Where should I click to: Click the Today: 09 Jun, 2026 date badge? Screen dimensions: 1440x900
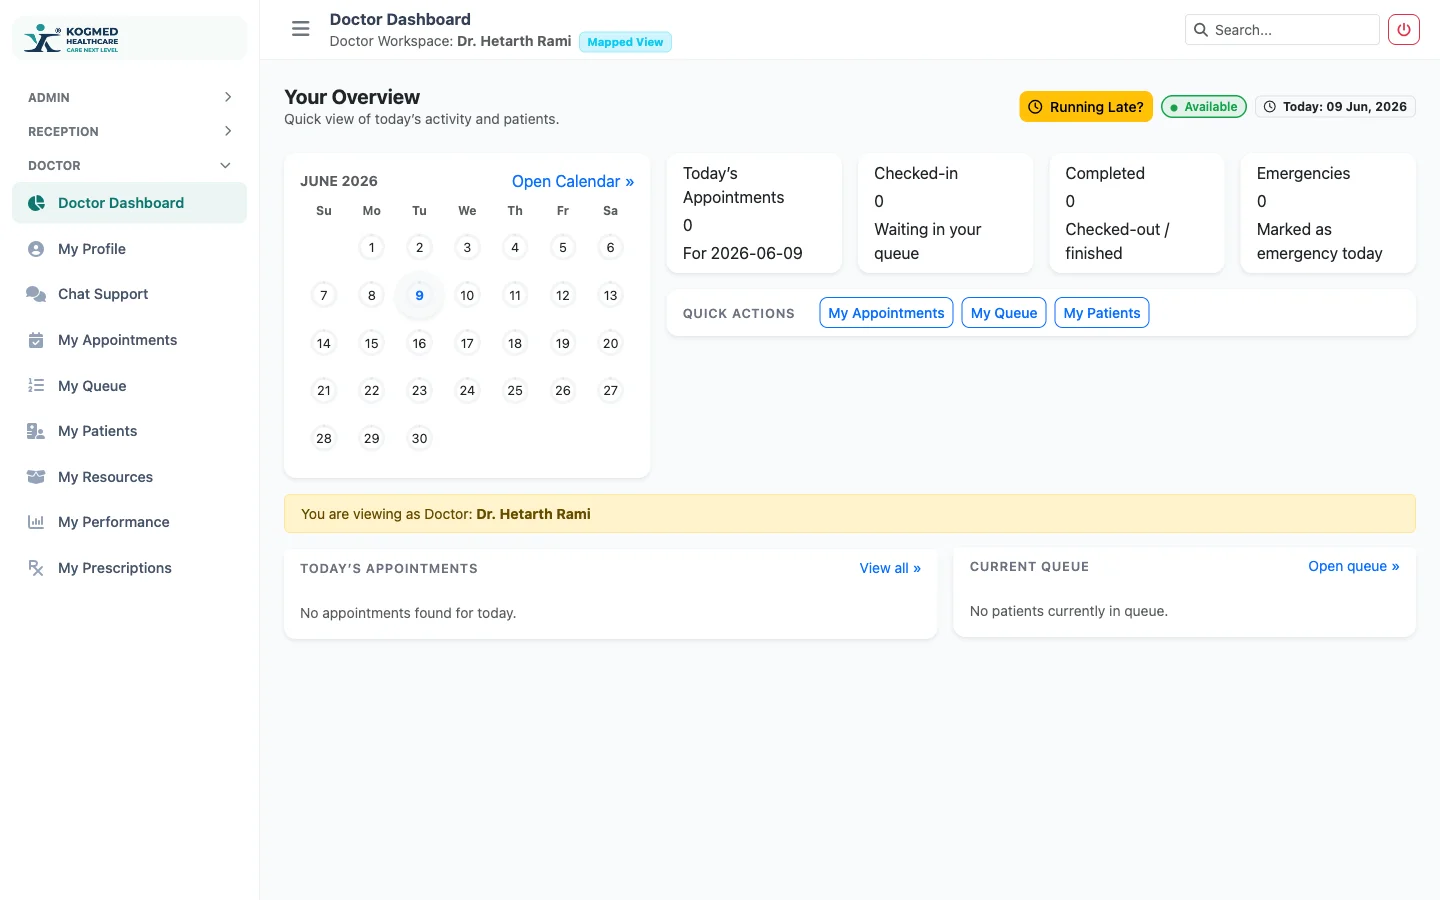tap(1335, 107)
